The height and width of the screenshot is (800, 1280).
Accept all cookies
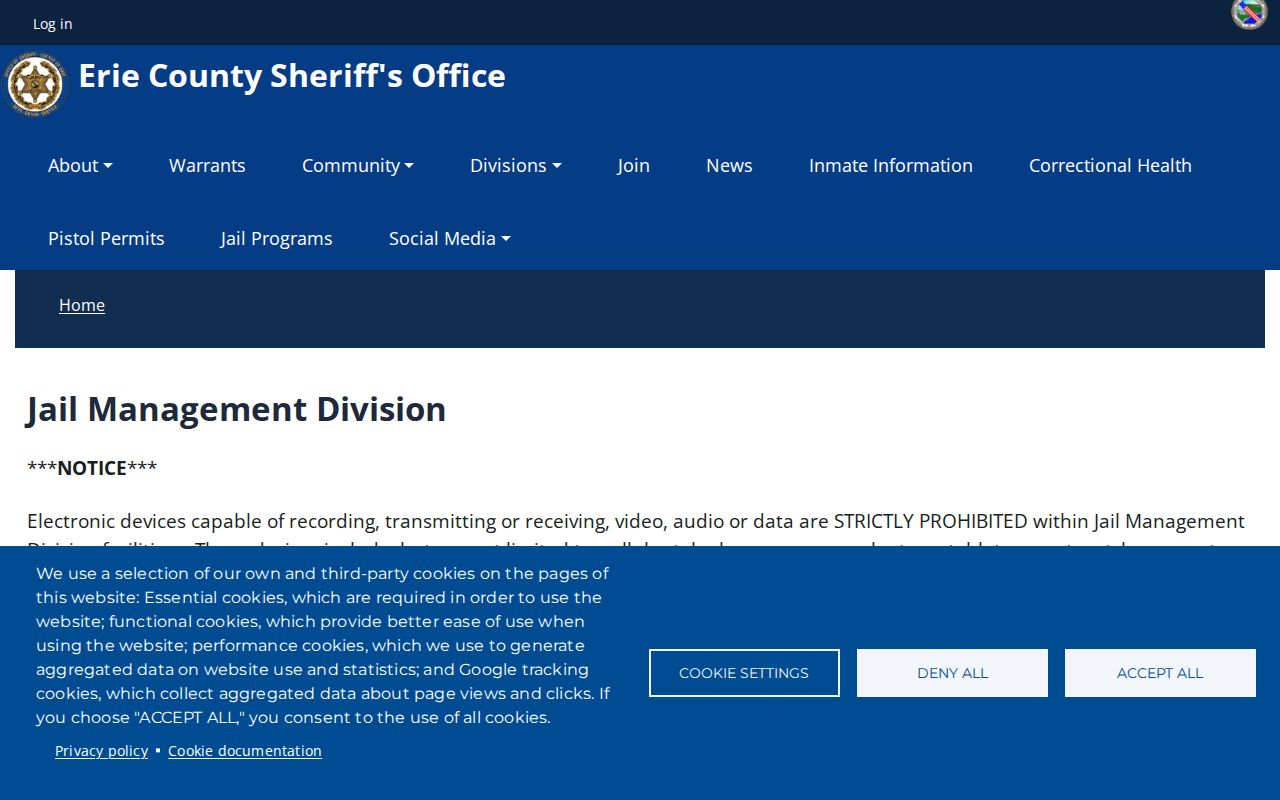pos(1160,673)
